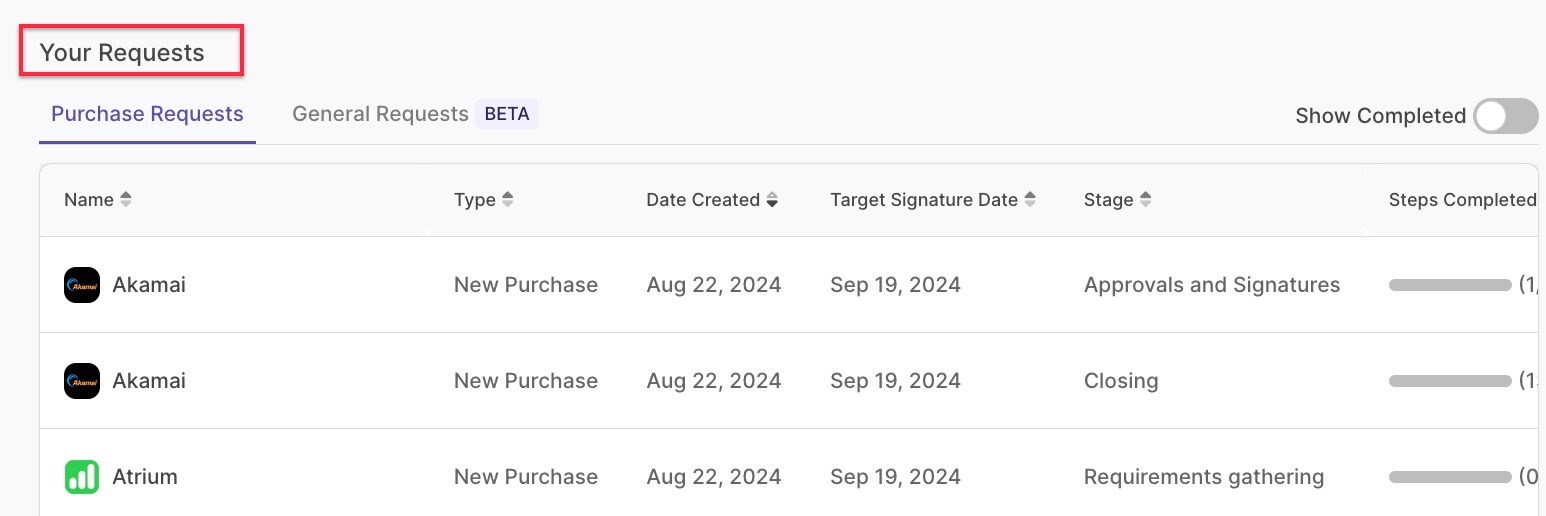Open the Akamai Approvals and Signatures request

point(788,285)
